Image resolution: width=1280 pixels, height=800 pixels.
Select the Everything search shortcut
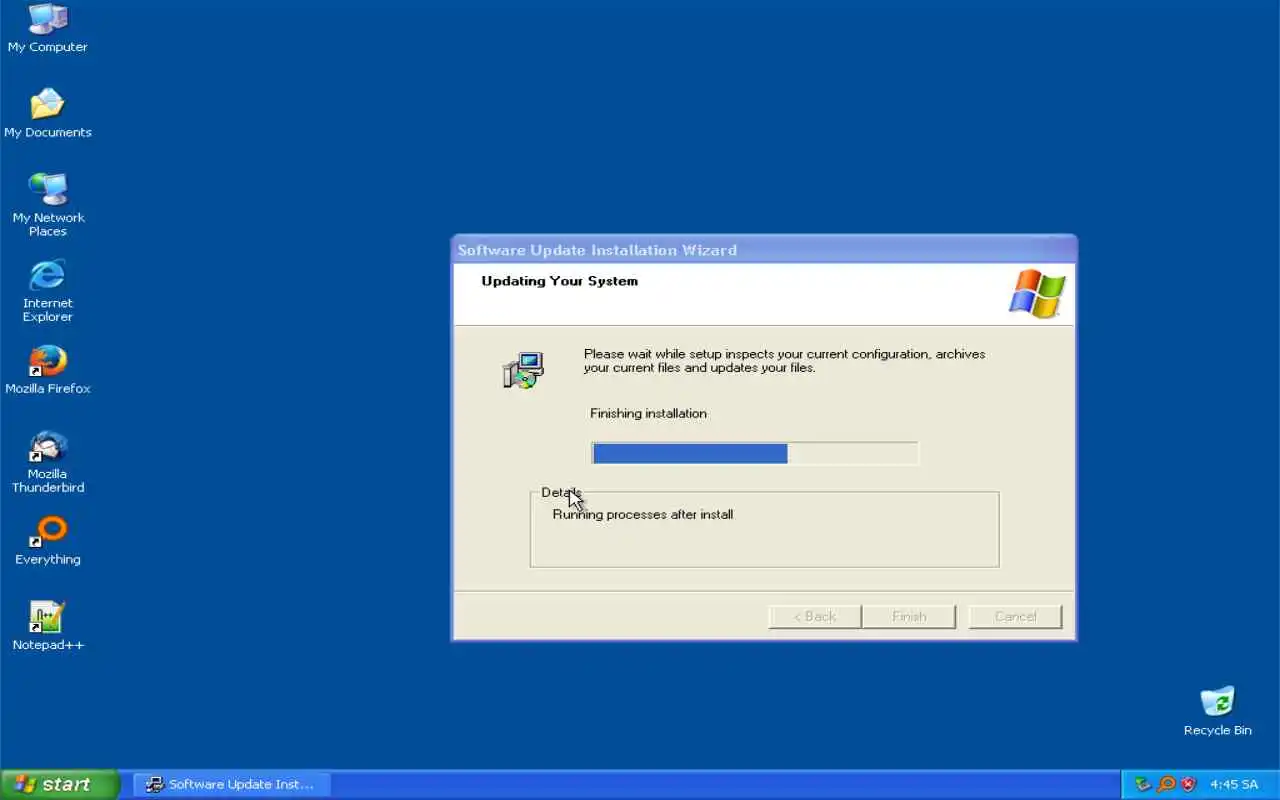pos(47,541)
